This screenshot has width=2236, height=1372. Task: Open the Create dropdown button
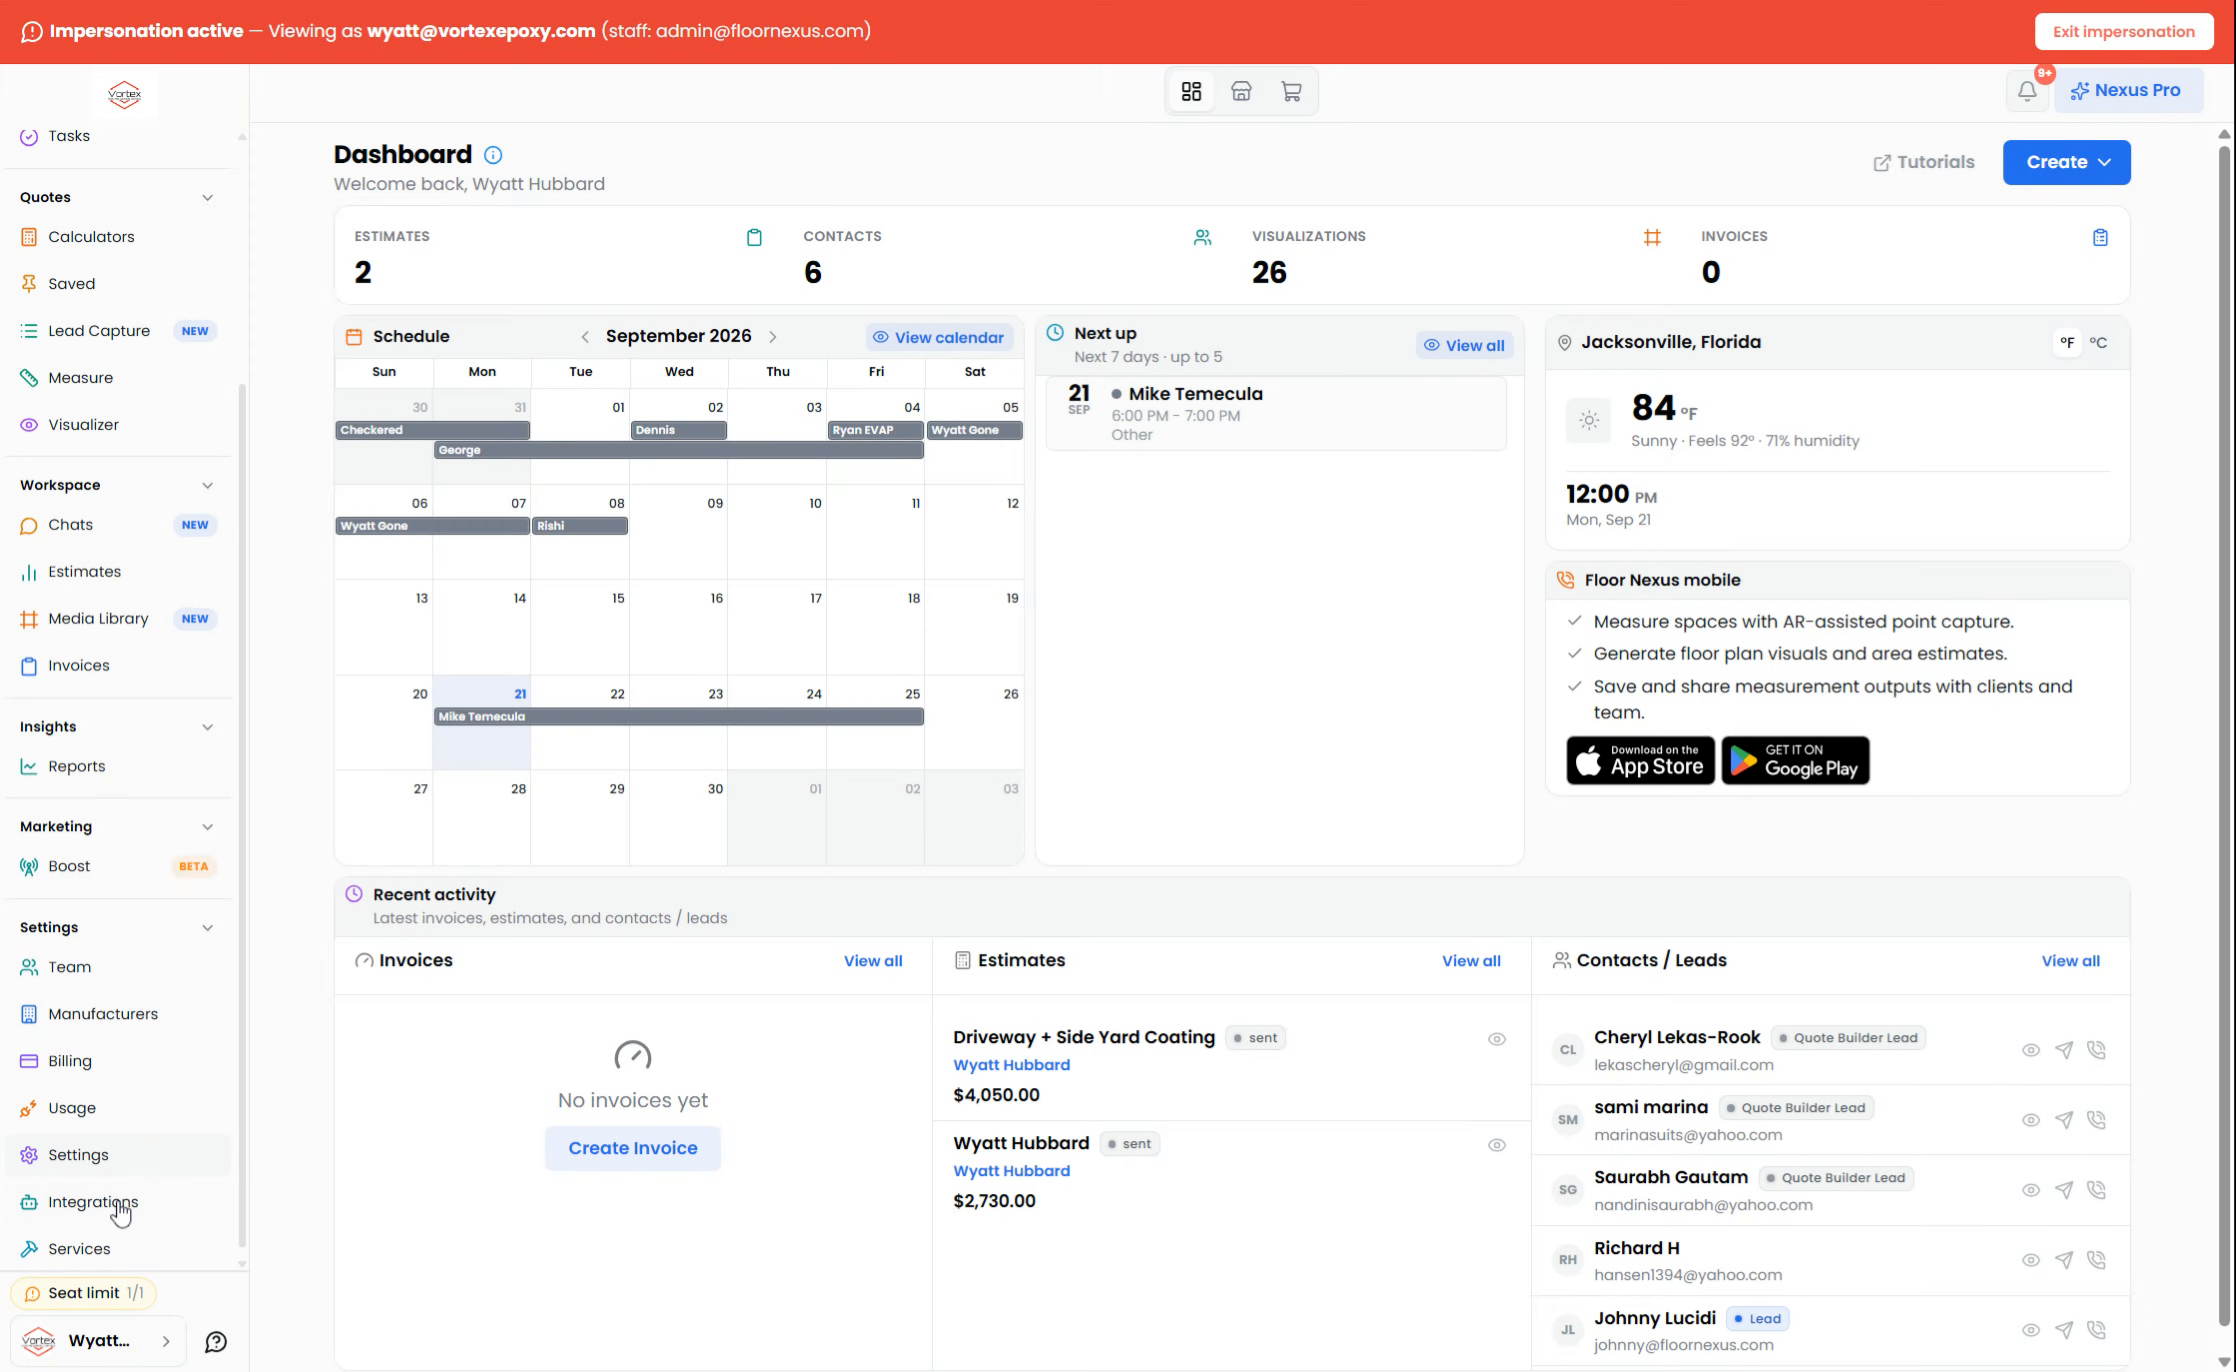(x=2066, y=162)
